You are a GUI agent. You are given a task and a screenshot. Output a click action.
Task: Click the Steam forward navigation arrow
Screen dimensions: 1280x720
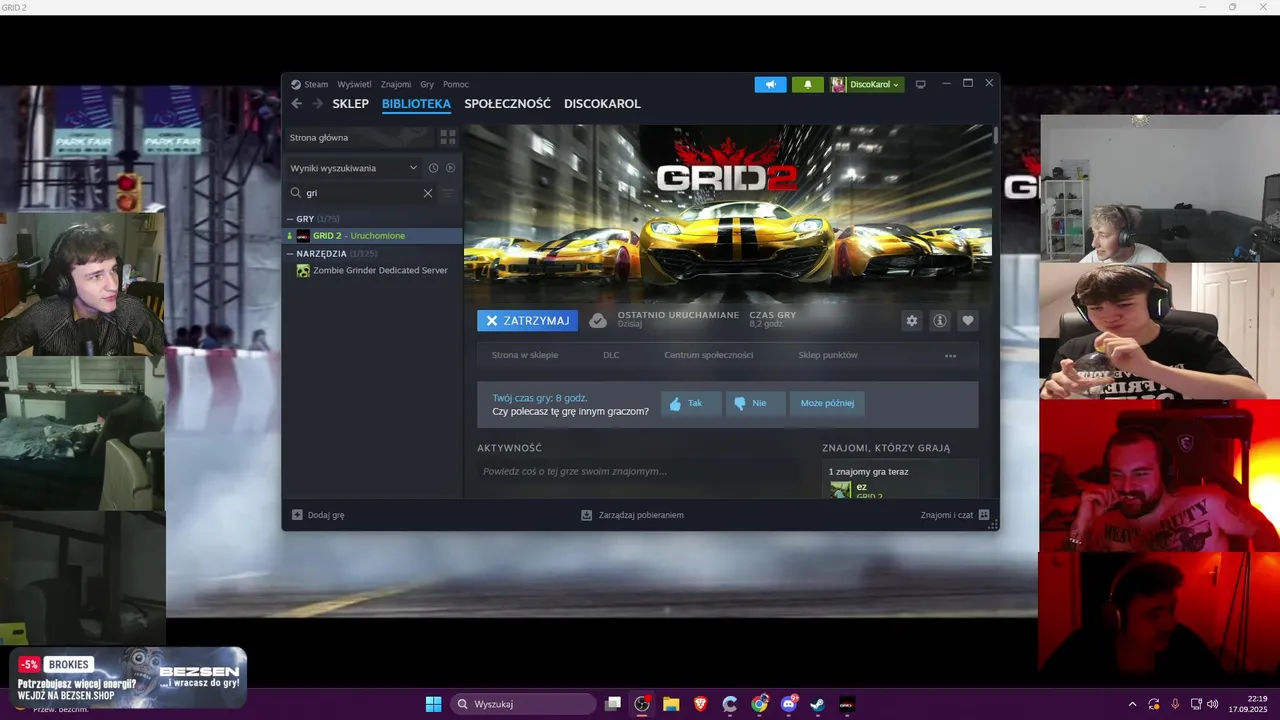[317, 104]
